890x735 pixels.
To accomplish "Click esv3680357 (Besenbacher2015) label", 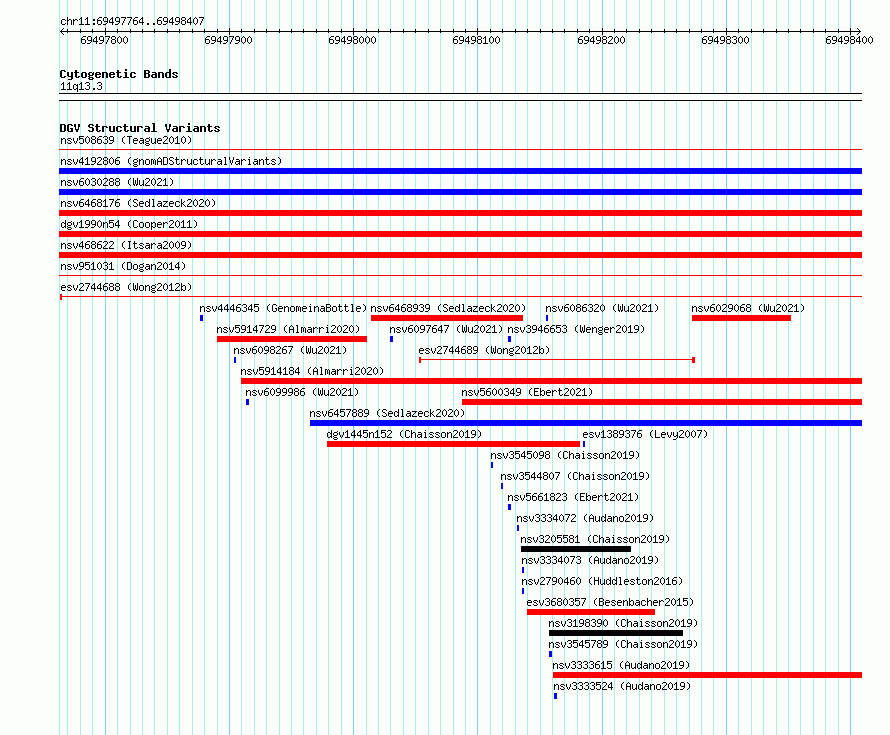I will [x=610, y=602].
